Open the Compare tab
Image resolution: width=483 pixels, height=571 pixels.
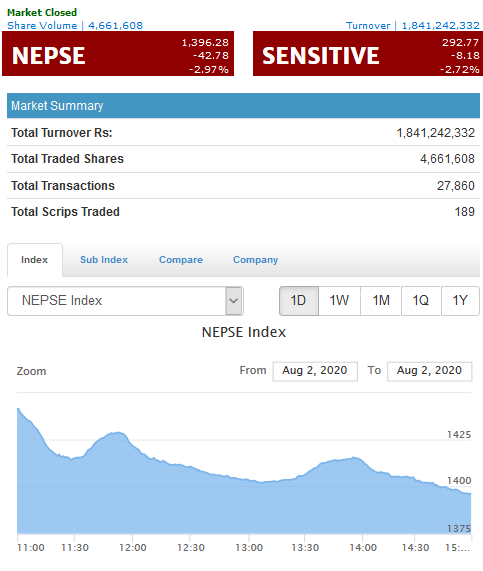(x=181, y=260)
